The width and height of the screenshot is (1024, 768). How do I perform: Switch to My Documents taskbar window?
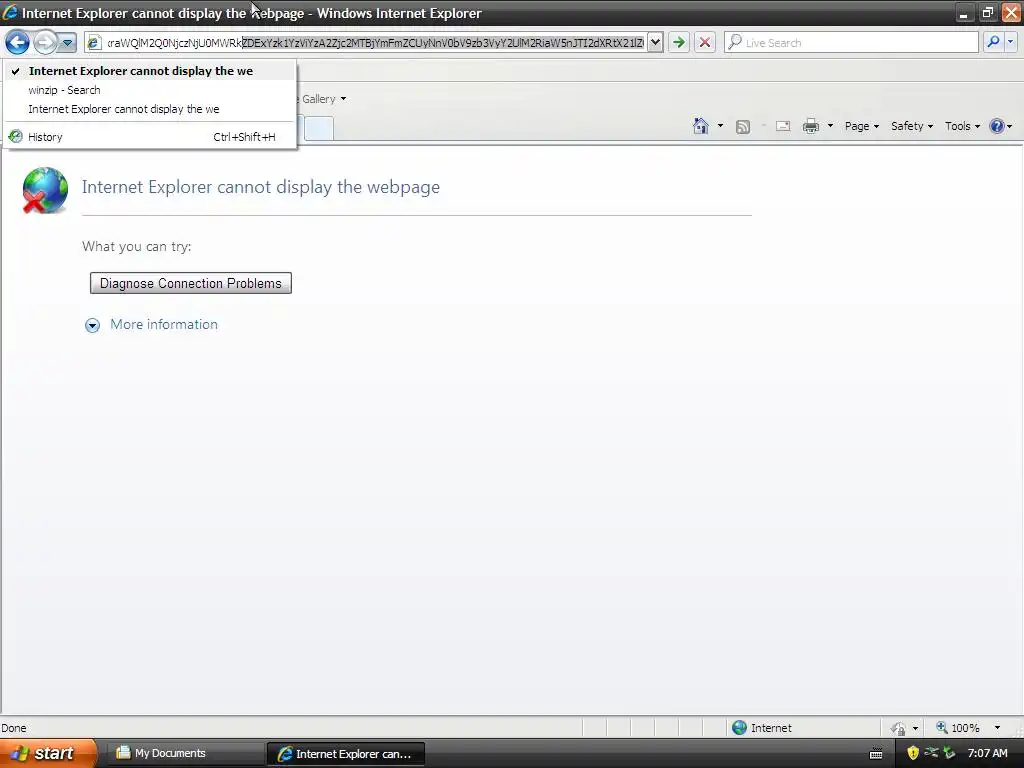(x=184, y=754)
